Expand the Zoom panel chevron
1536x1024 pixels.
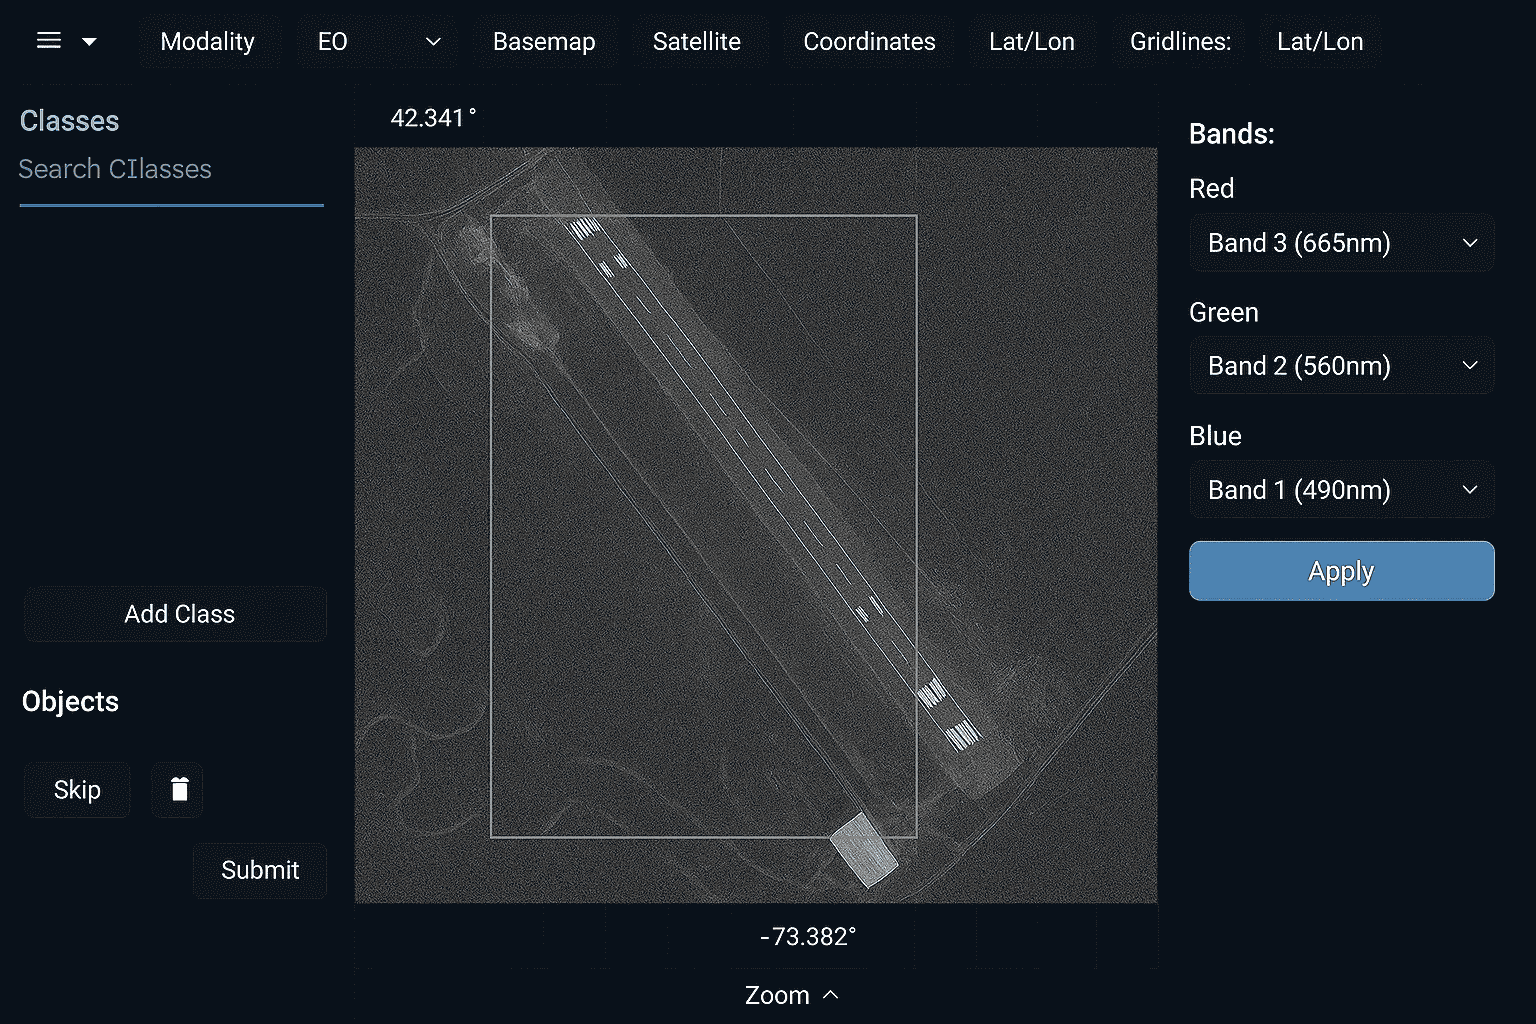[830, 995]
